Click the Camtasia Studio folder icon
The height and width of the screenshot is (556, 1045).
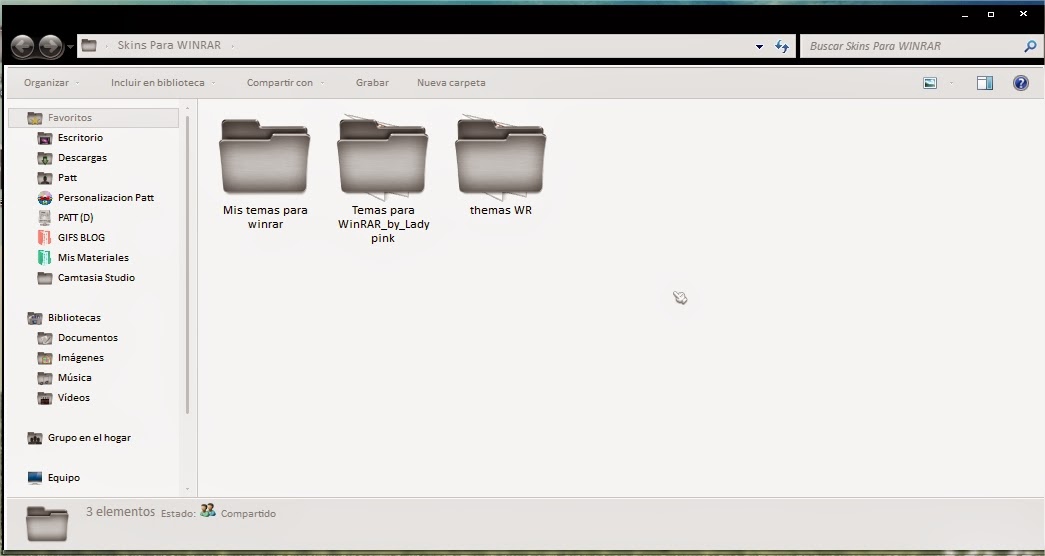point(45,278)
